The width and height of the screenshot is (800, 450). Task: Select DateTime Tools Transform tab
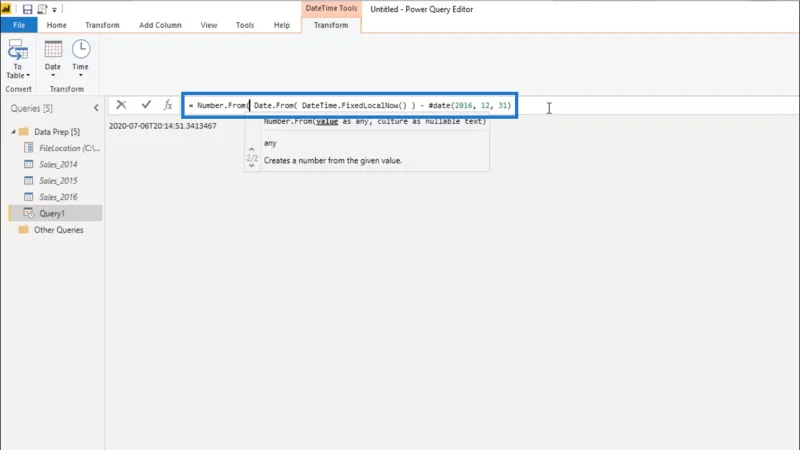331,25
